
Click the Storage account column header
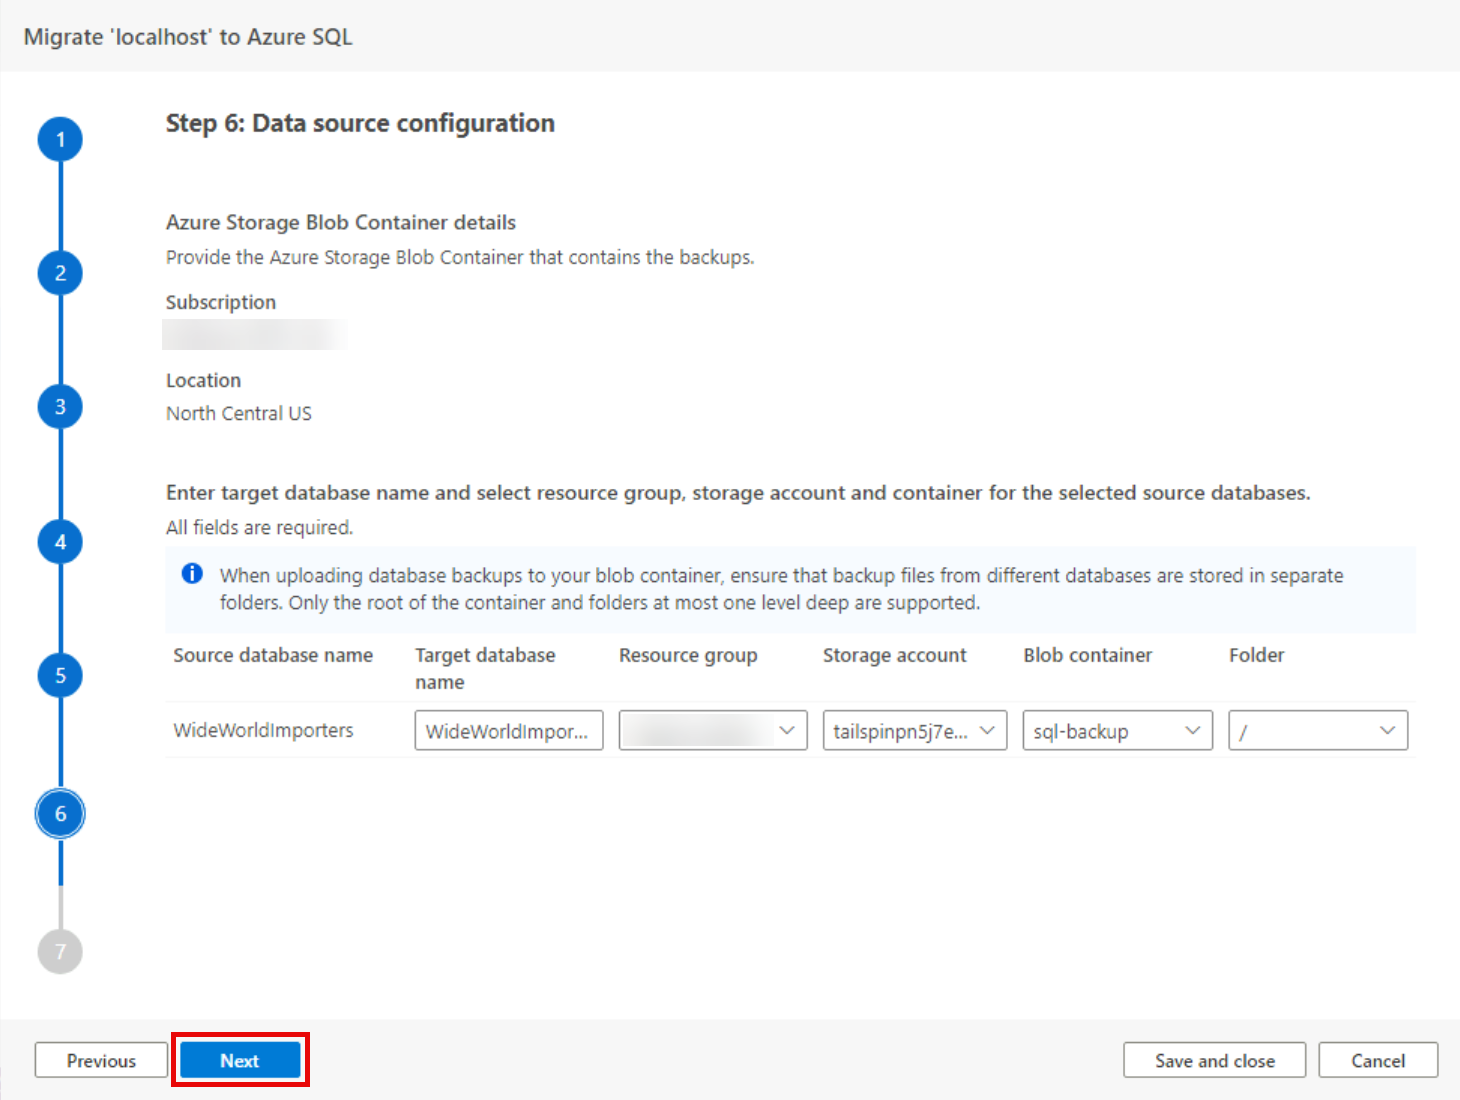point(894,656)
